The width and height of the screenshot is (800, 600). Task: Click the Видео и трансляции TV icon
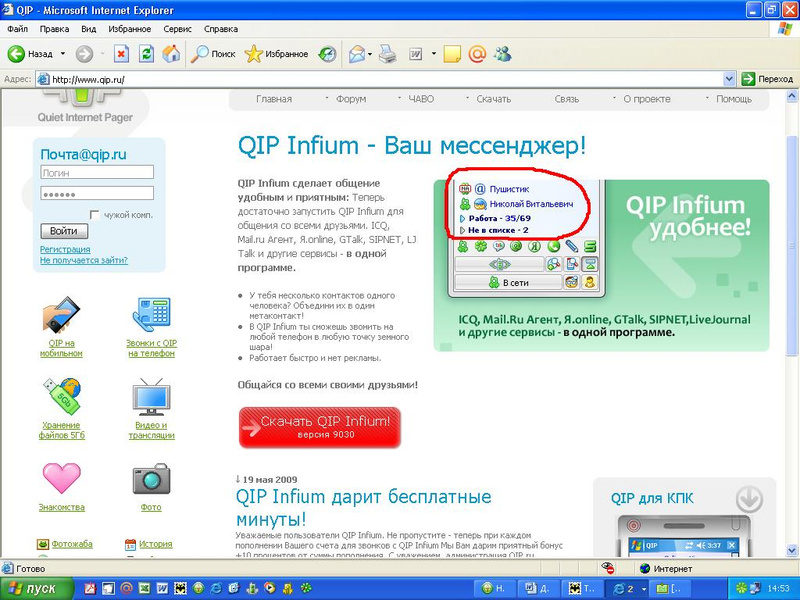point(151,397)
